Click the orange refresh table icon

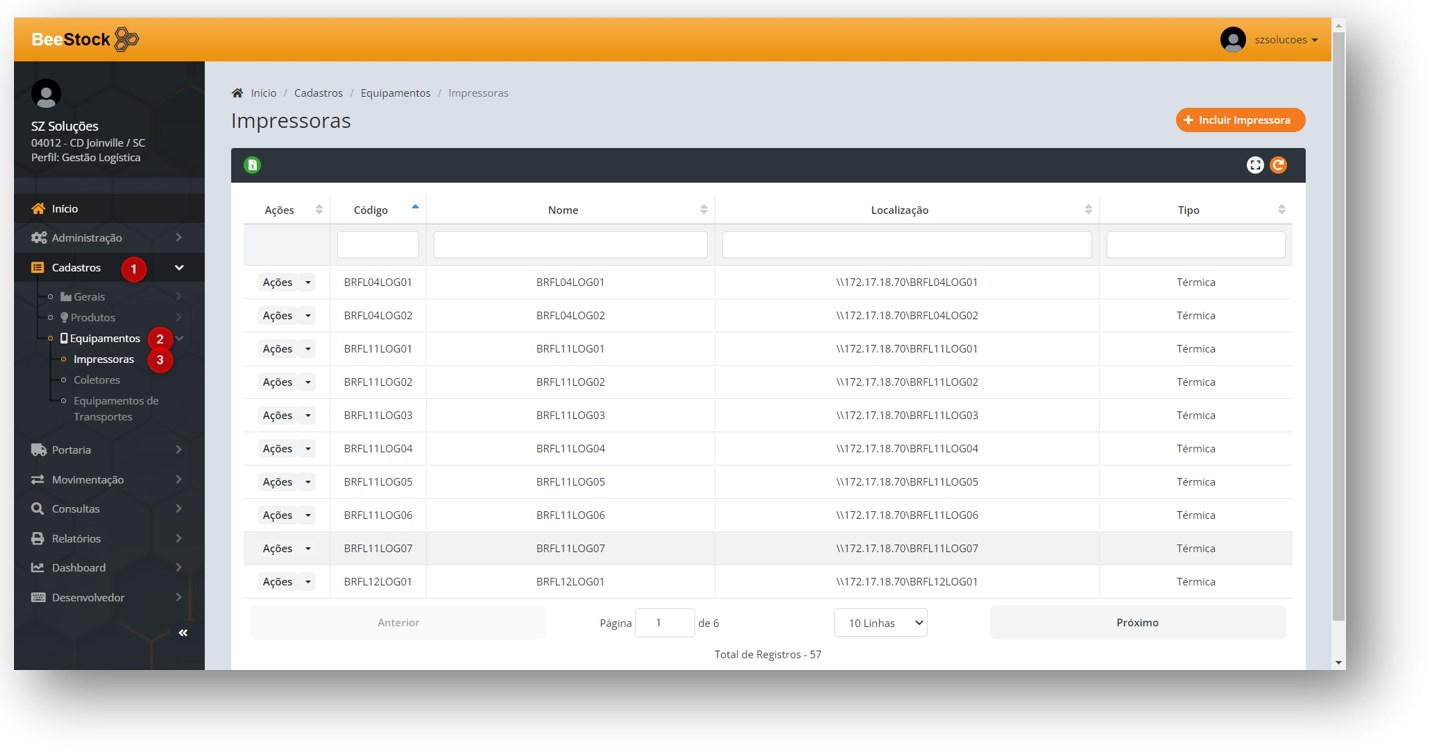pos(1278,165)
